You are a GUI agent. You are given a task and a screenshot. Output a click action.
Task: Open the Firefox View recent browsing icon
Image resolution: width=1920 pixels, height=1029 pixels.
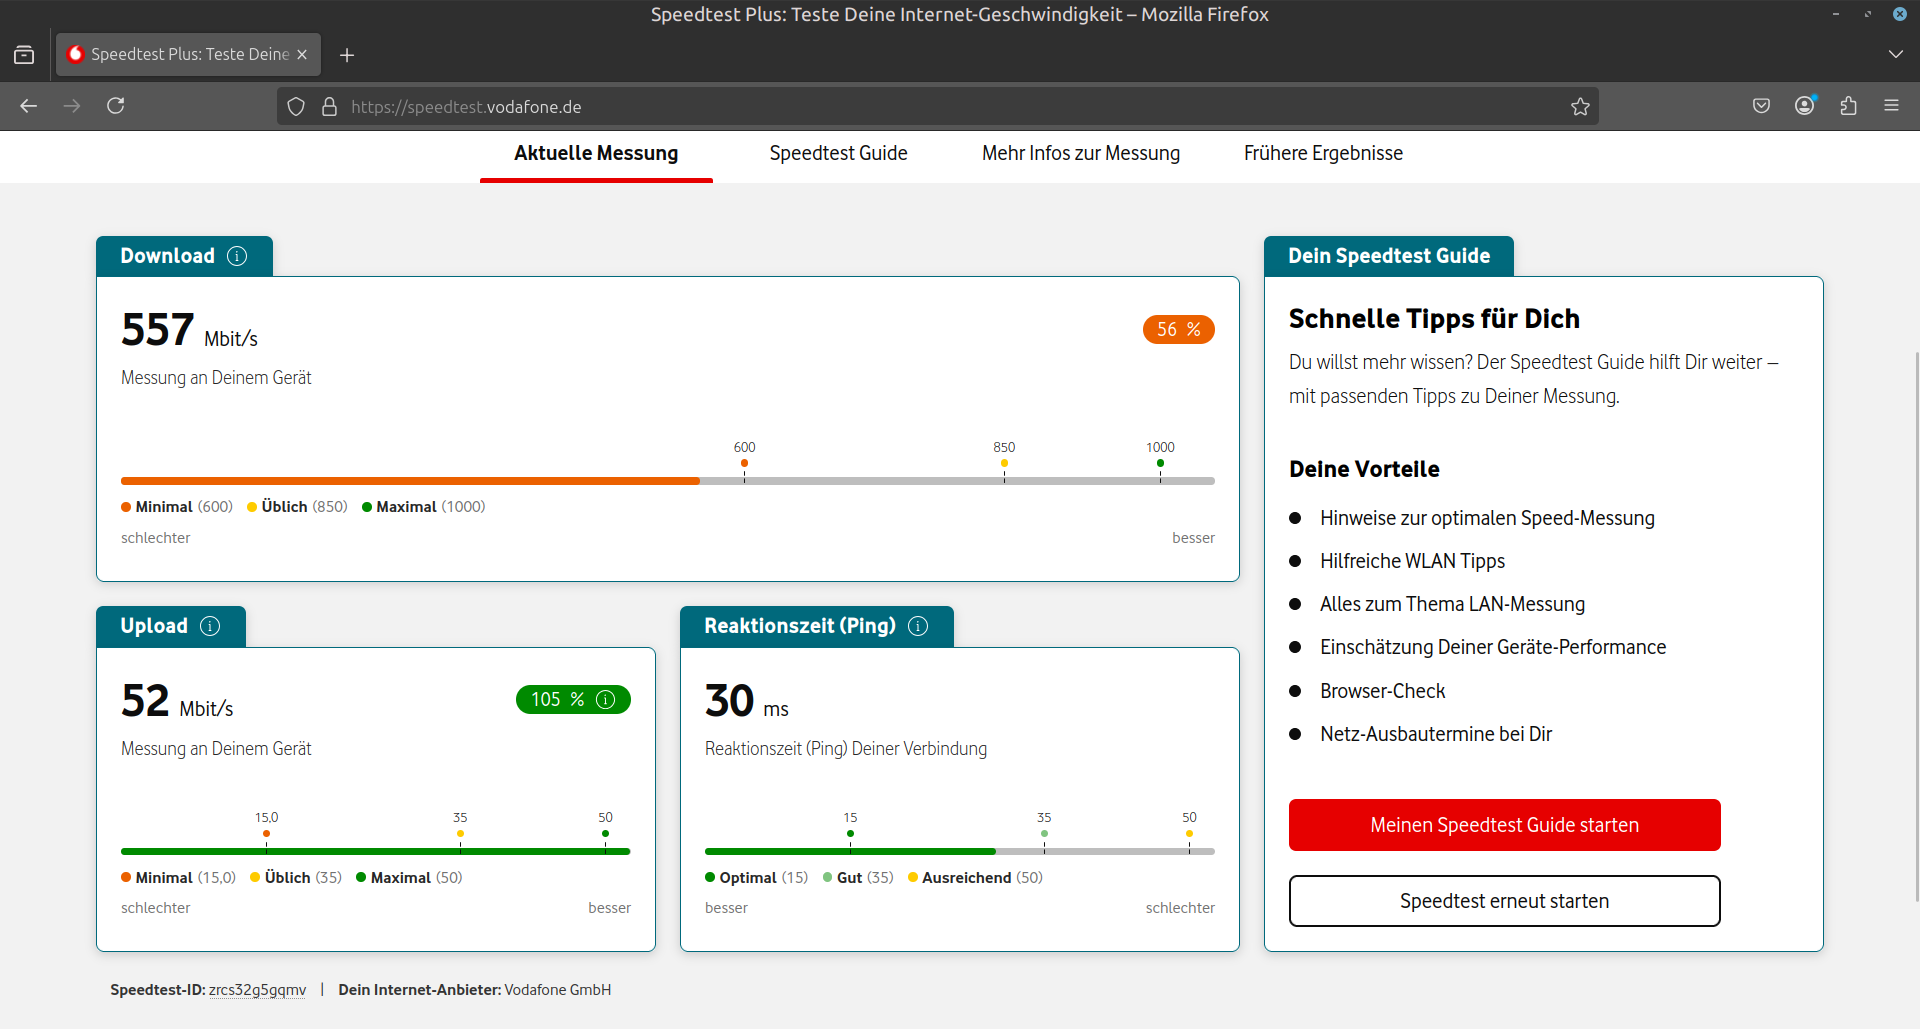[x=24, y=55]
